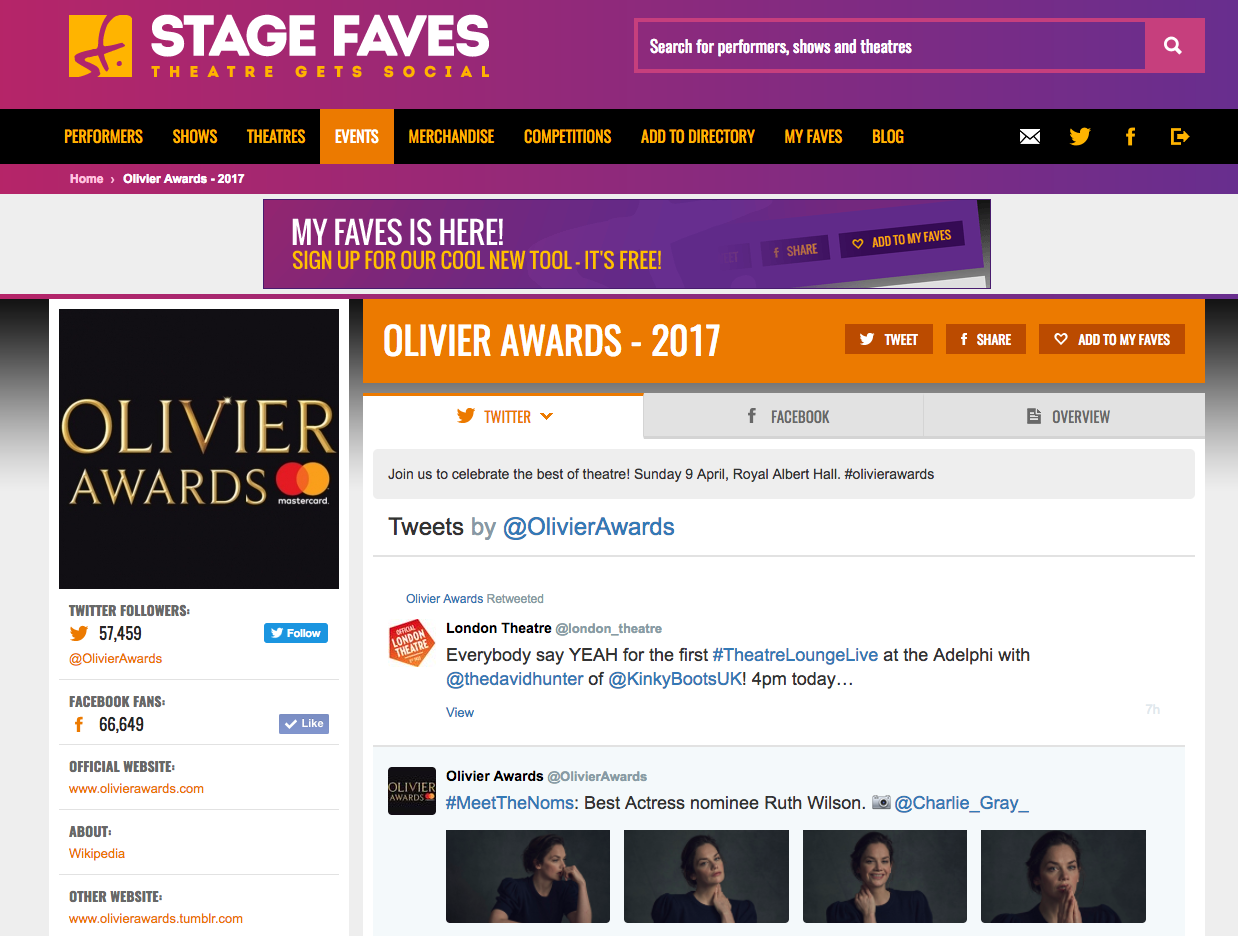Click @OlivierAwards in Tweets heading

pos(589,527)
